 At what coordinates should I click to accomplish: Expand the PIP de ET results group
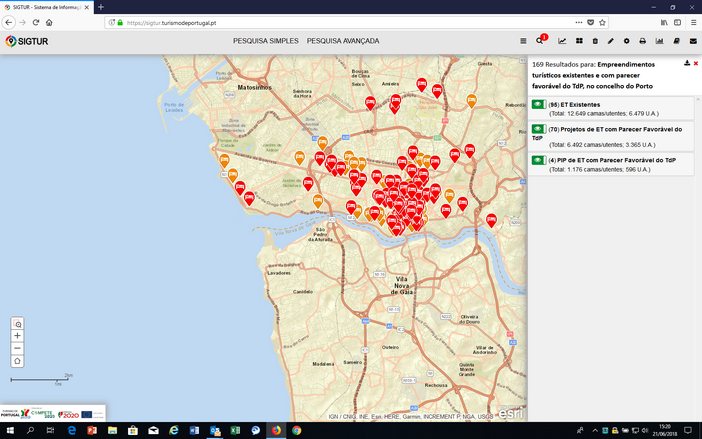(x=612, y=160)
